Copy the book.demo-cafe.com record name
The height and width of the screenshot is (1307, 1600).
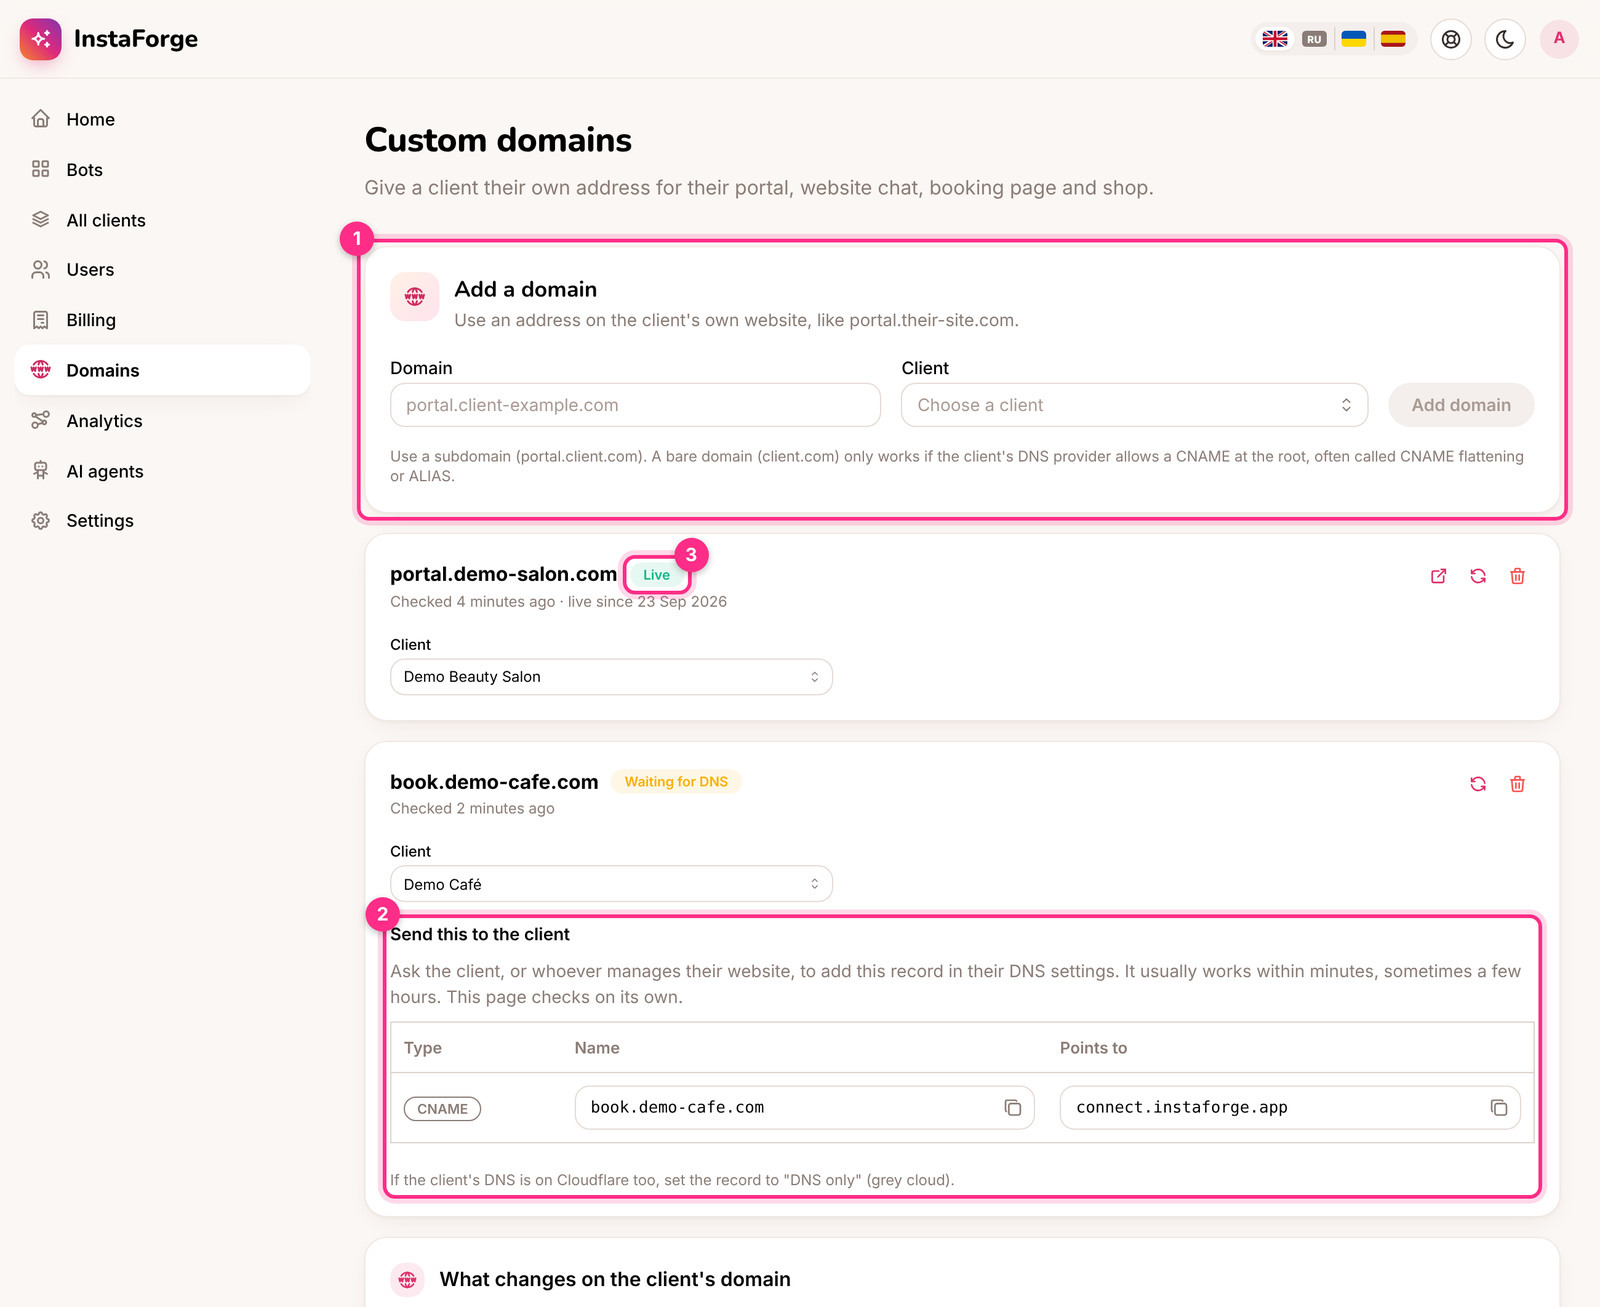click(x=1013, y=1108)
